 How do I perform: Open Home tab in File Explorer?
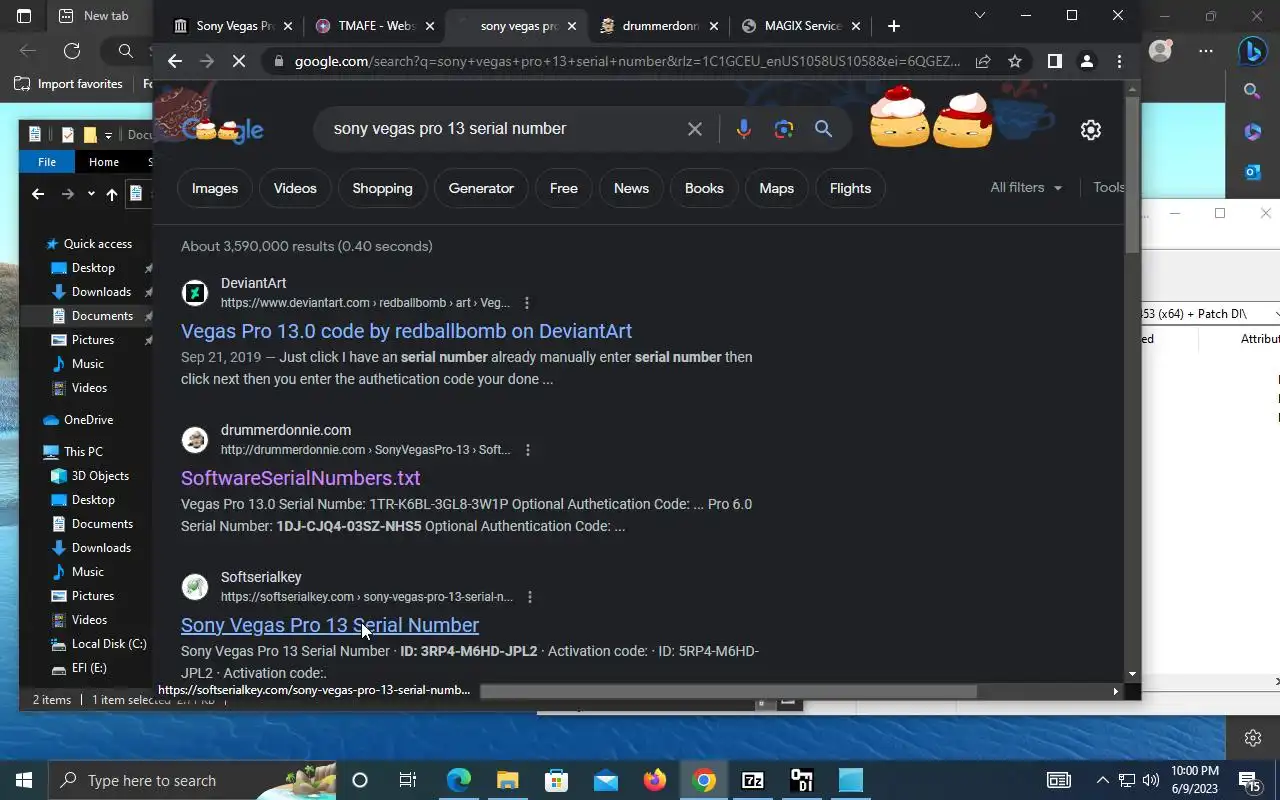click(x=104, y=162)
